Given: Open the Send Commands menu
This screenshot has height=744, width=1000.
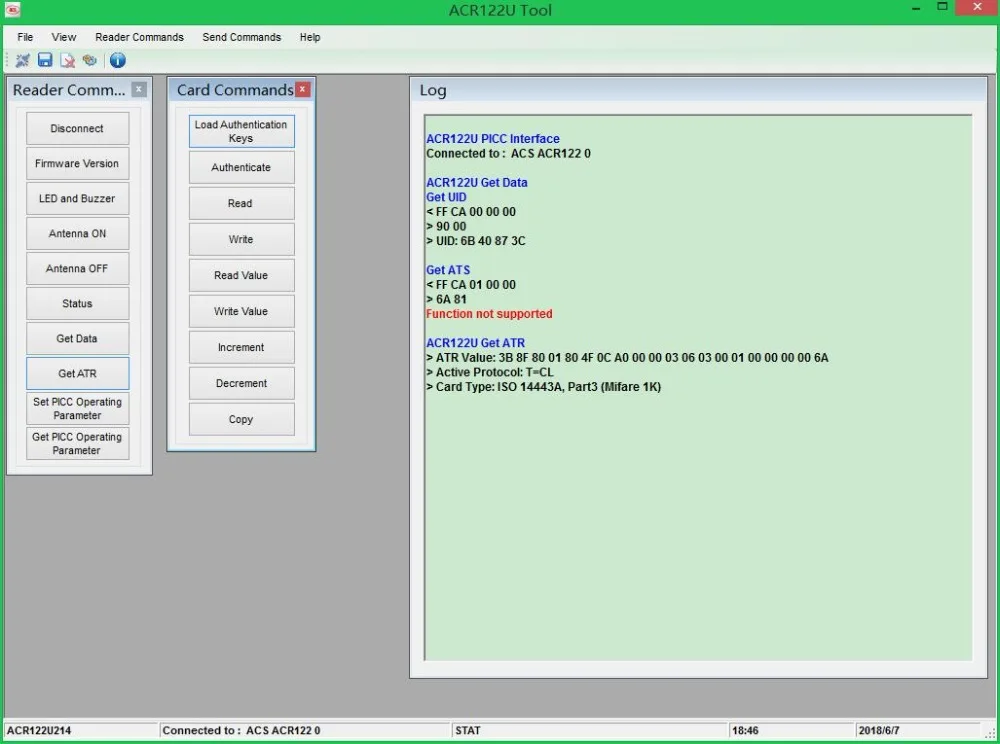Looking at the screenshot, I should [242, 37].
